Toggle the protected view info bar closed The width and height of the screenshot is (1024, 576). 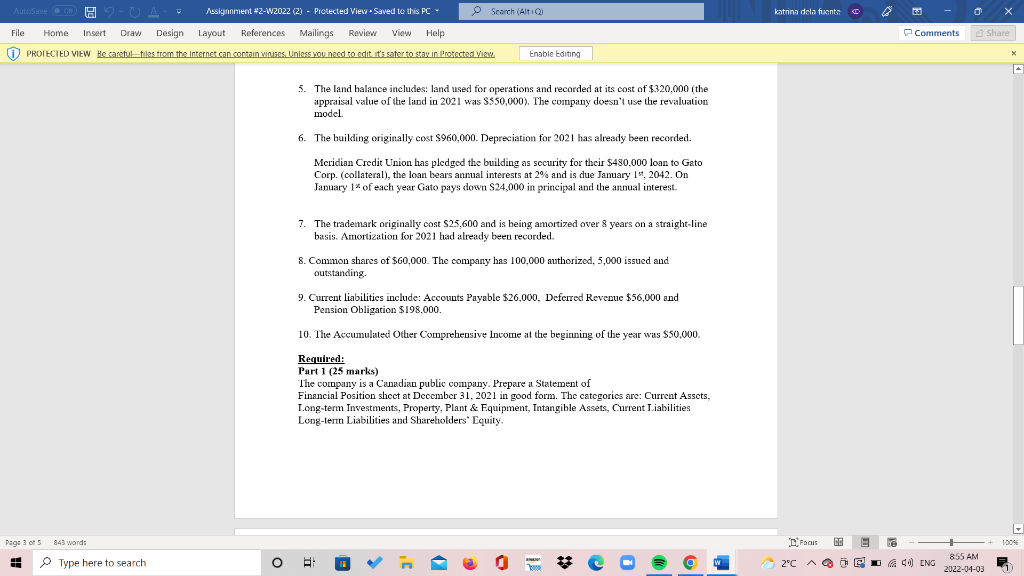pos(1012,51)
